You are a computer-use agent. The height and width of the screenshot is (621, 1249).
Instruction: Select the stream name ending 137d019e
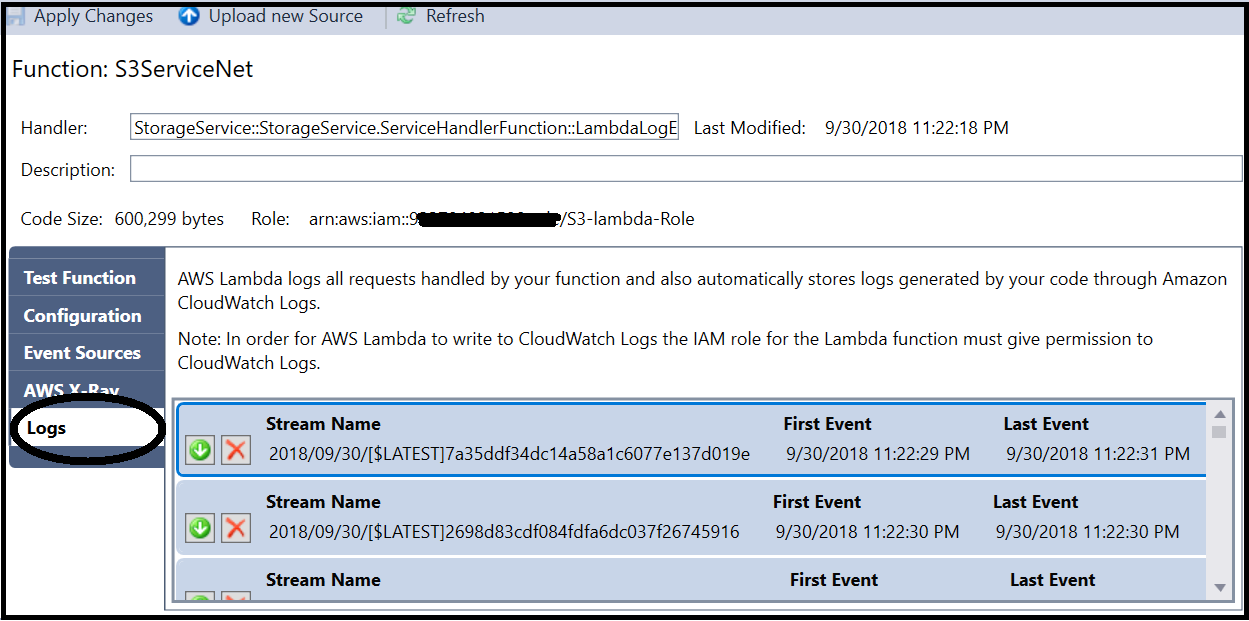point(509,454)
